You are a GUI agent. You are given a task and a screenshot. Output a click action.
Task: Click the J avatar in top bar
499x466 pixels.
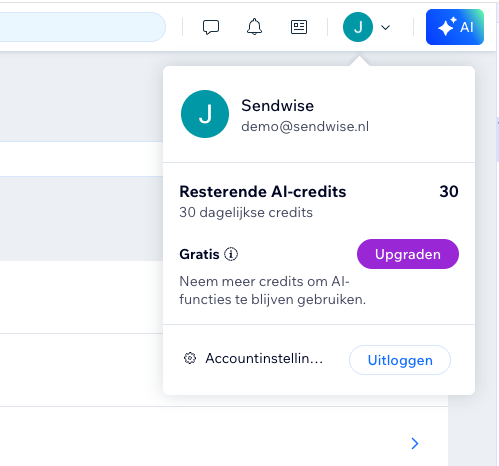click(x=358, y=27)
